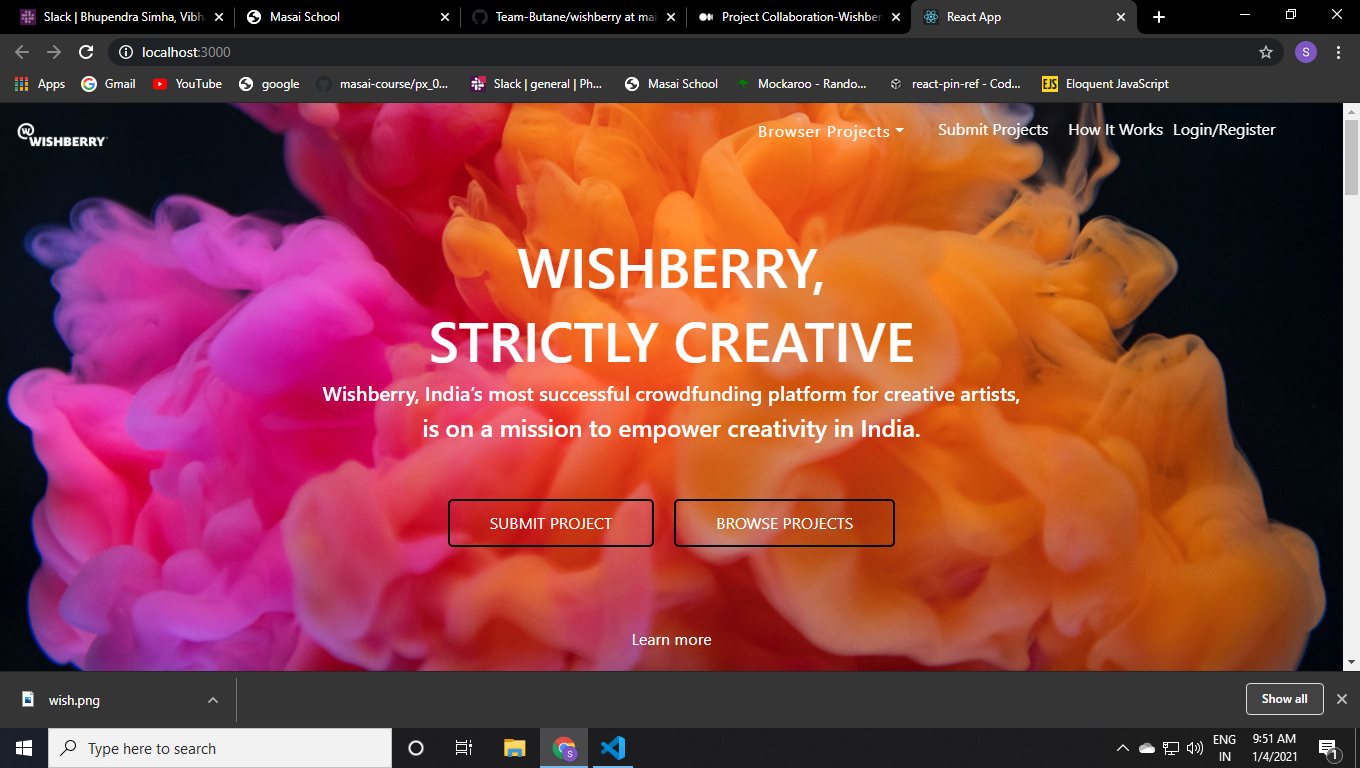Open the clock showing 9:51 AM

click(x=1274, y=748)
